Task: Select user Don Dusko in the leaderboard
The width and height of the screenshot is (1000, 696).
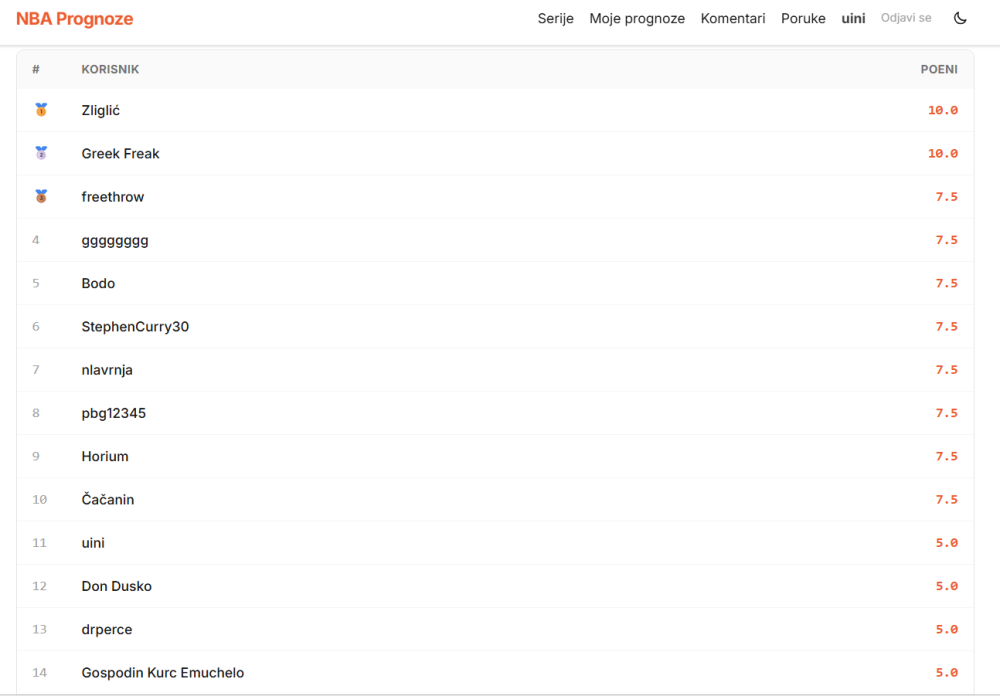Action: pos(117,586)
